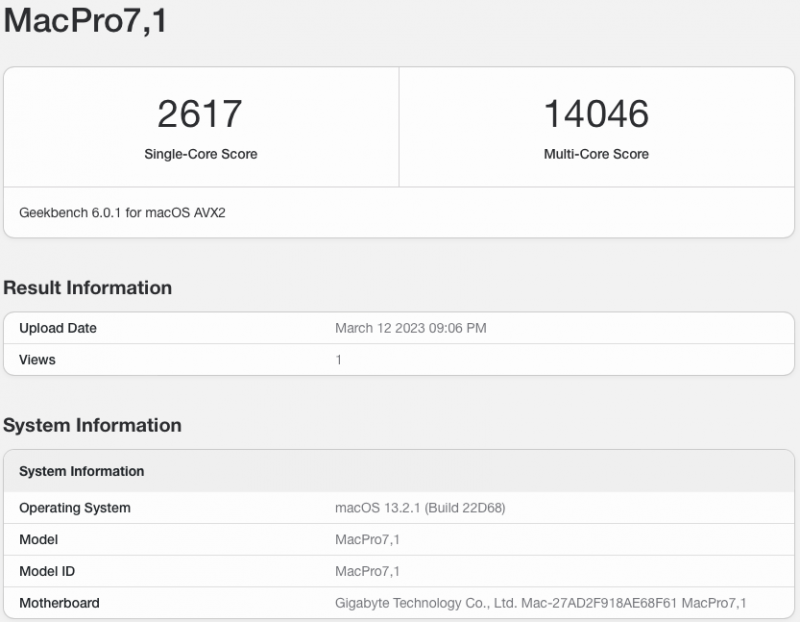Click the March 12 2023 timestamp
The height and width of the screenshot is (622, 800).
[x=411, y=327]
